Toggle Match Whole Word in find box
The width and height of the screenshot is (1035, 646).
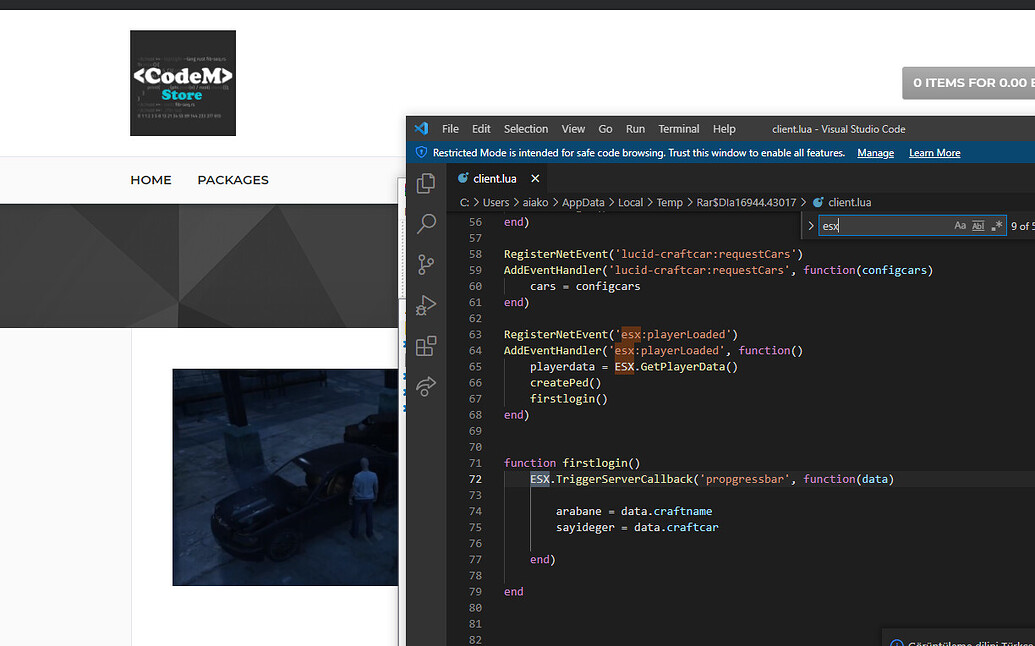[978, 226]
